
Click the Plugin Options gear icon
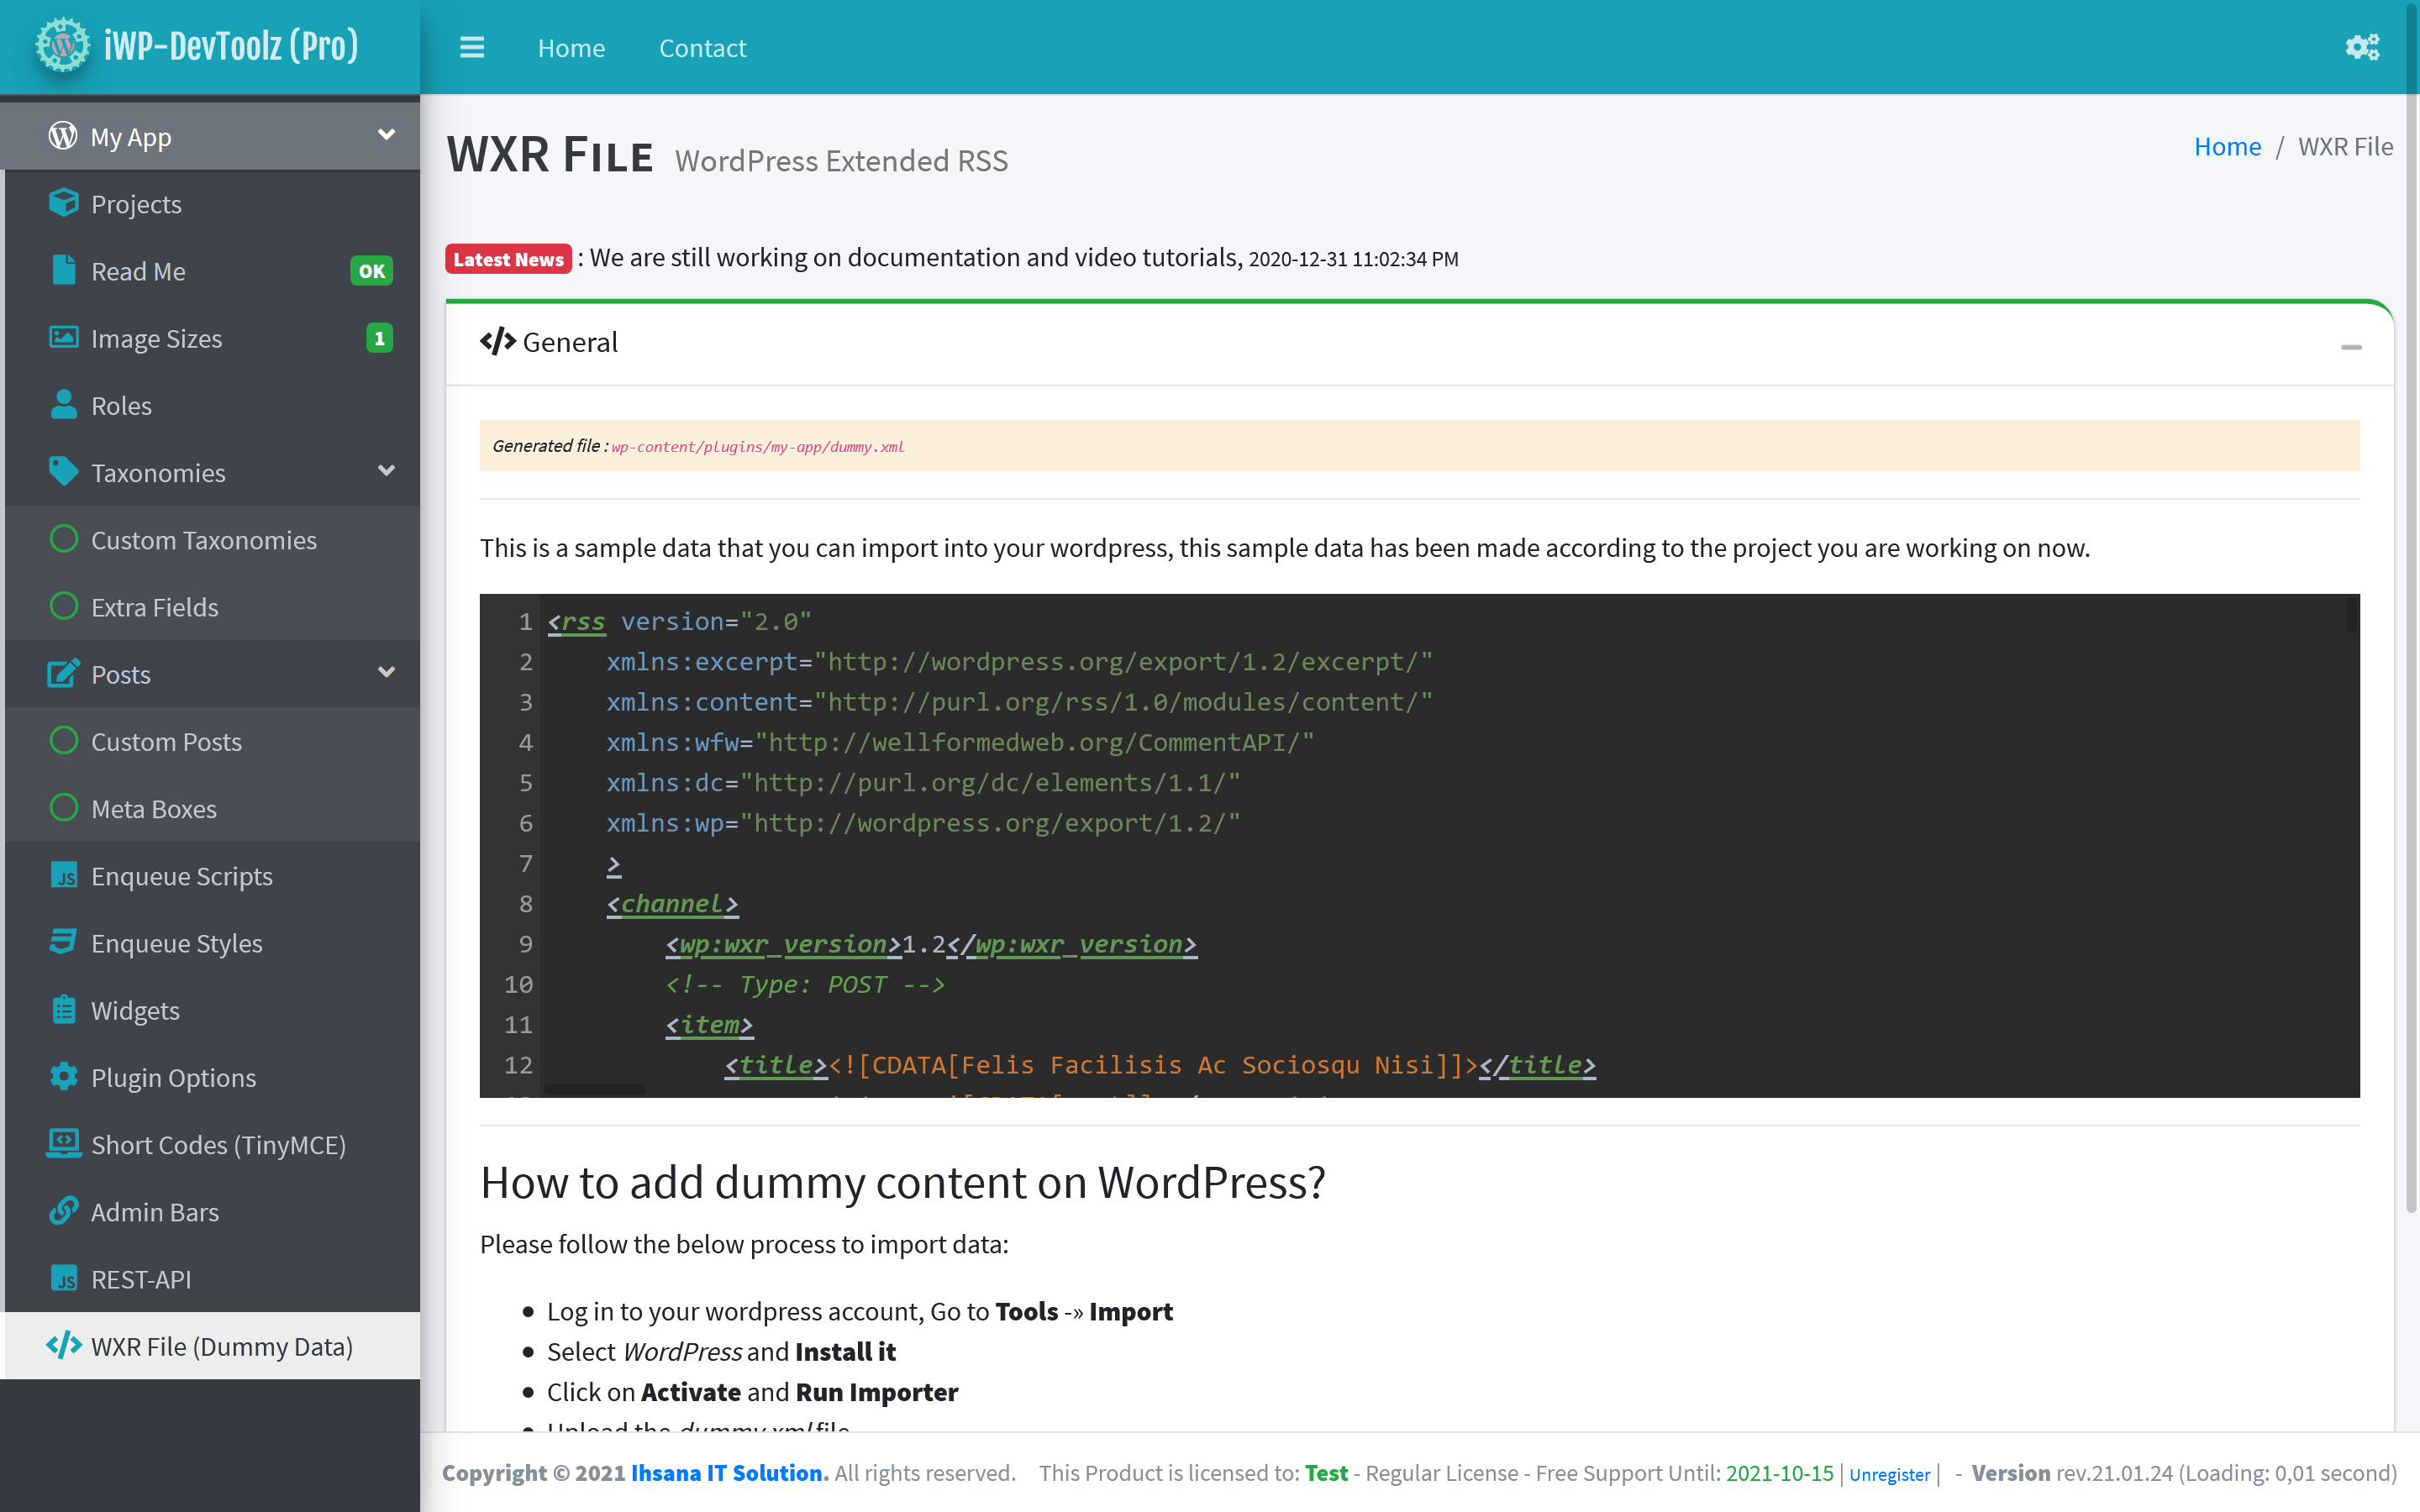[63, 1077]
